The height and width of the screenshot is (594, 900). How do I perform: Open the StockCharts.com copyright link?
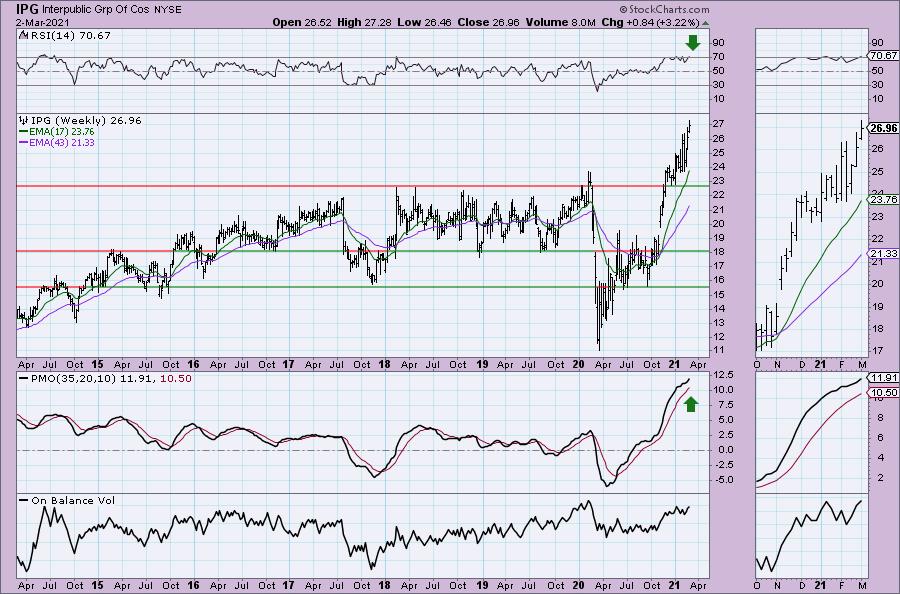click(x=664, y=9)
